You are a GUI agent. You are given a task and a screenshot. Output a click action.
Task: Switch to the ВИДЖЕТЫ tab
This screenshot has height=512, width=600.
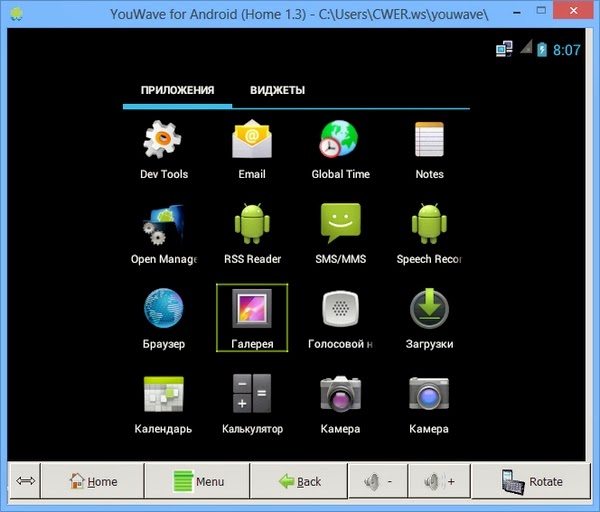(x=277, y=90)
